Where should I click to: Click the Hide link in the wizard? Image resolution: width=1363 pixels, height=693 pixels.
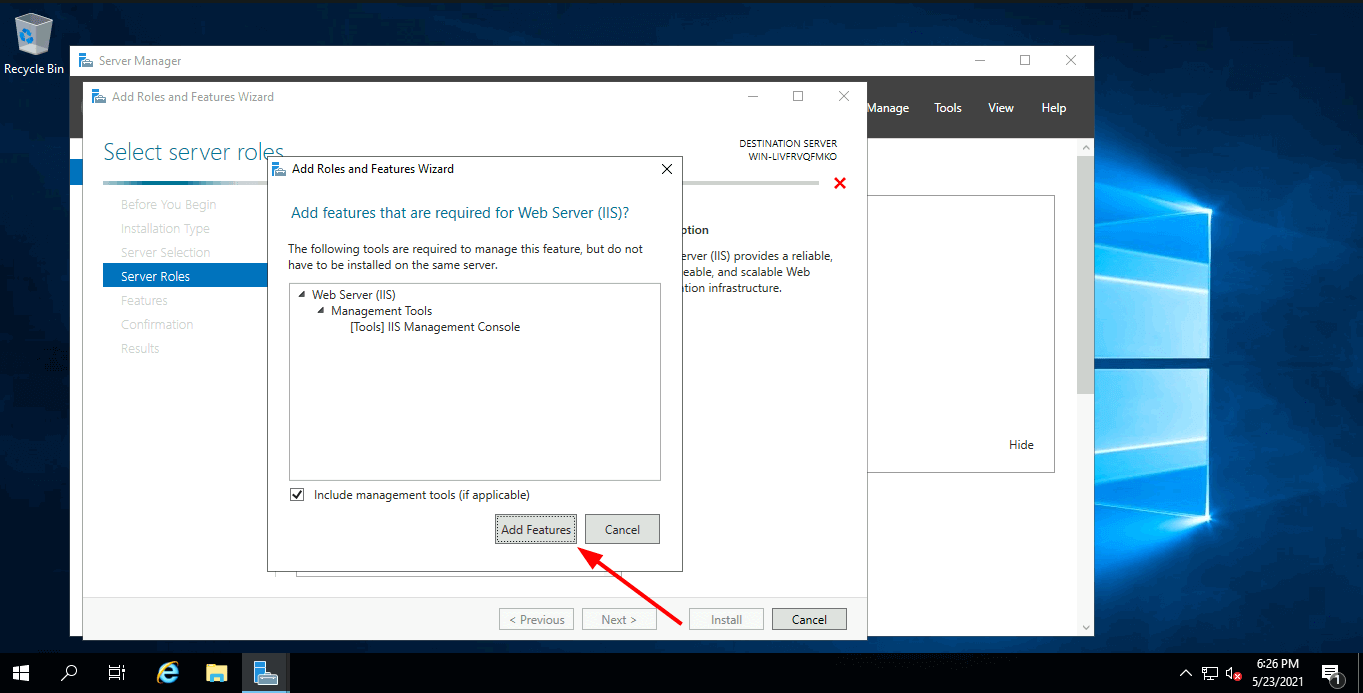pyautogui.click(x=1021, y=445)
